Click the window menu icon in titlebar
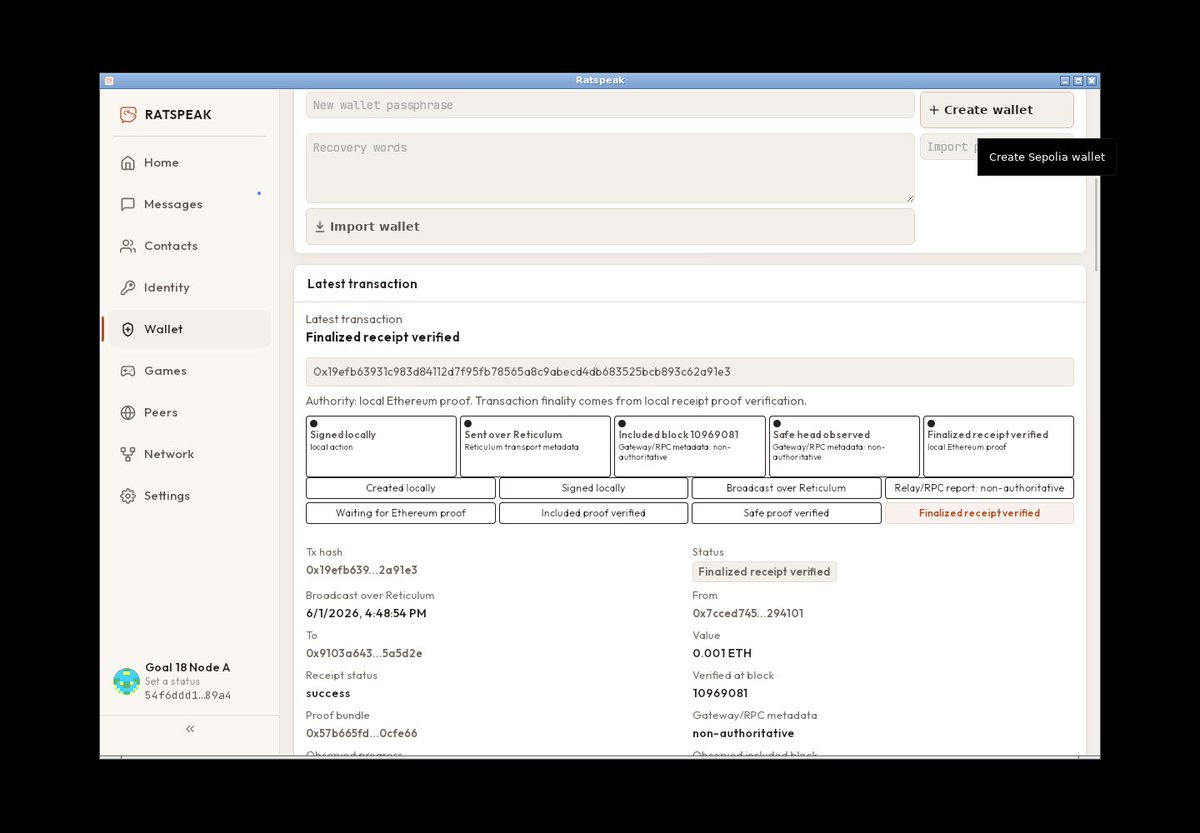The width and height of the screenshot is (1200, 833). (109, 80)
